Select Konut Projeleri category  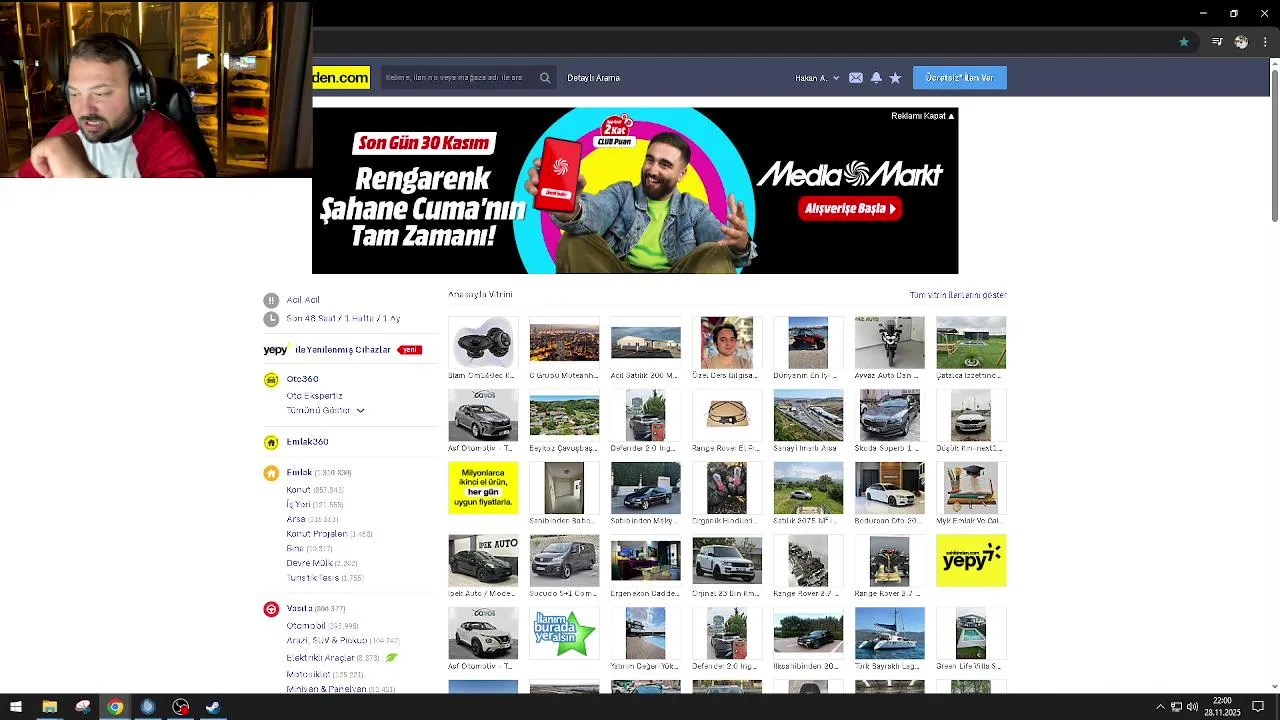click(x=316, y=534)
